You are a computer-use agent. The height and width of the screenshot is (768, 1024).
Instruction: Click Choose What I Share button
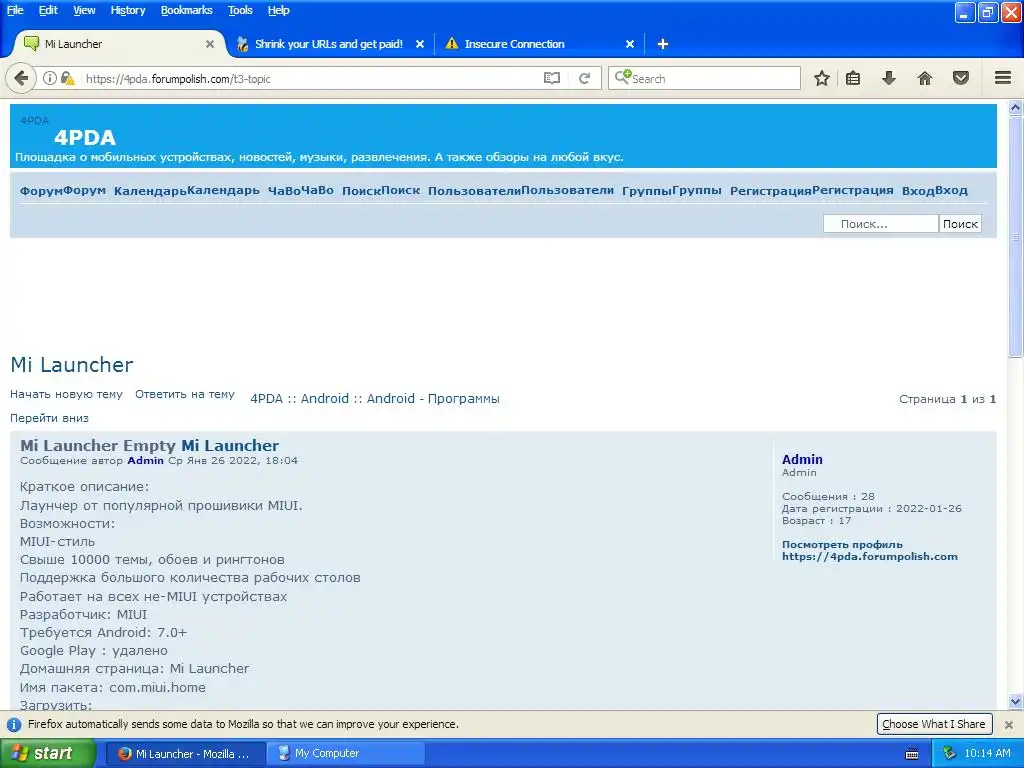pyautogui.click(x=933, y=724)
